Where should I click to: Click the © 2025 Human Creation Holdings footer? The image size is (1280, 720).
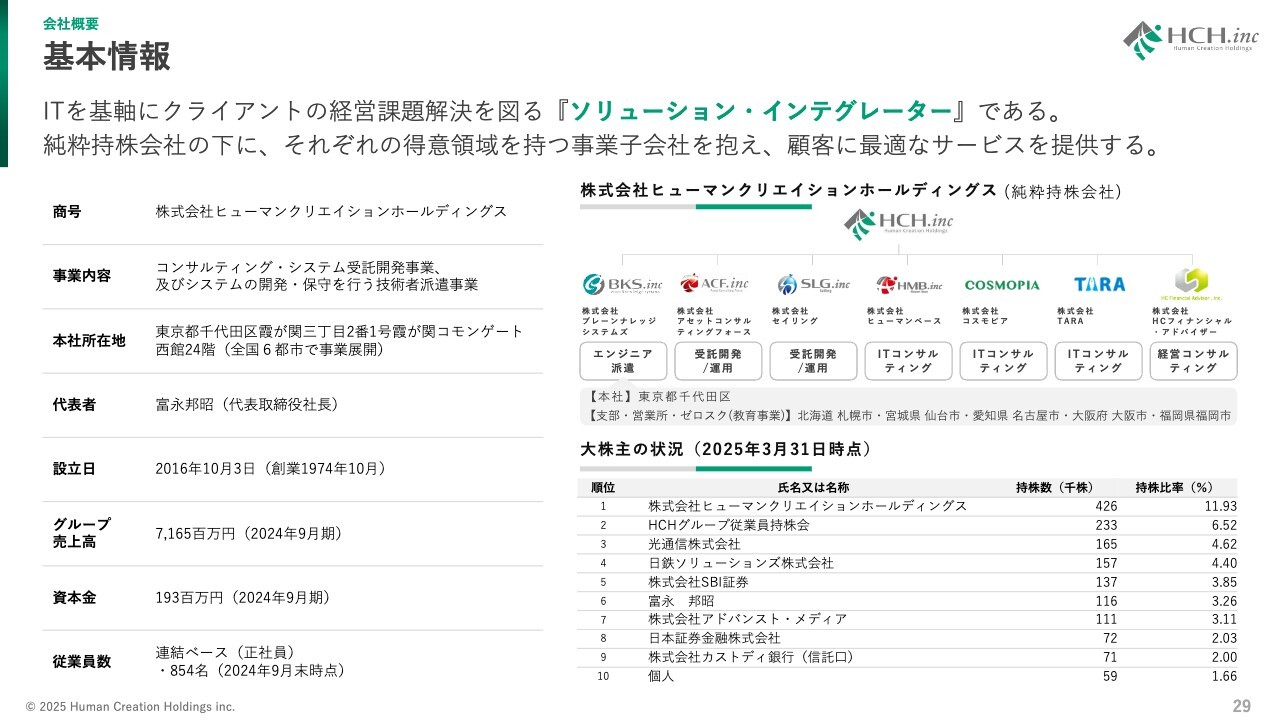pos(130,706)
